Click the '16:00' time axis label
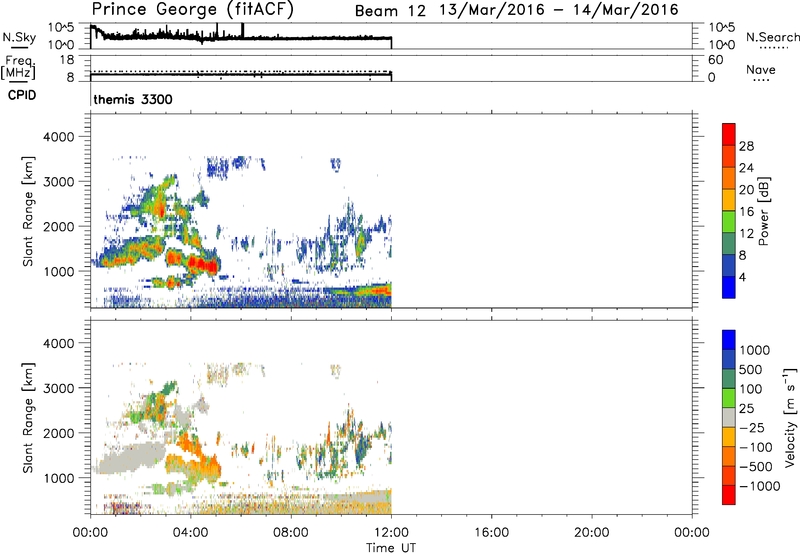Screen dimensions: 800x554 491,533
